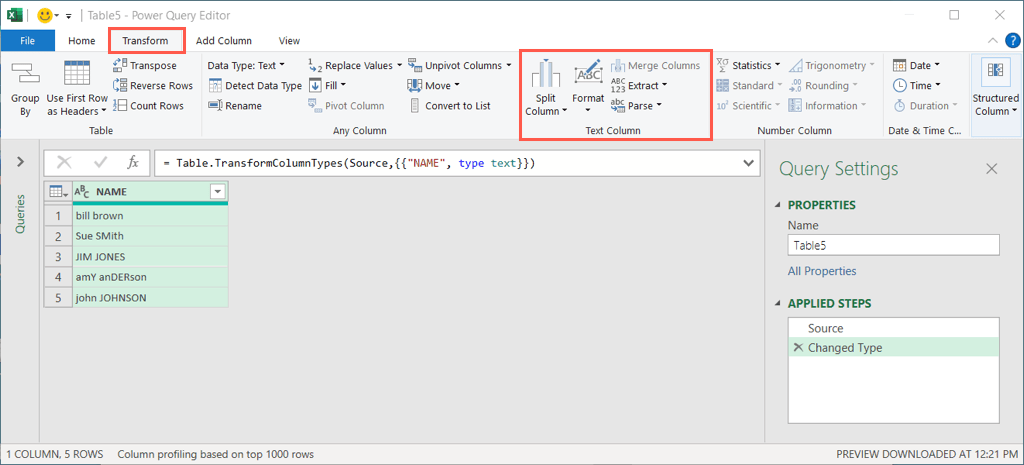Click the Pivot Column button
1024x465 pixels.
[x=345, y=106]
